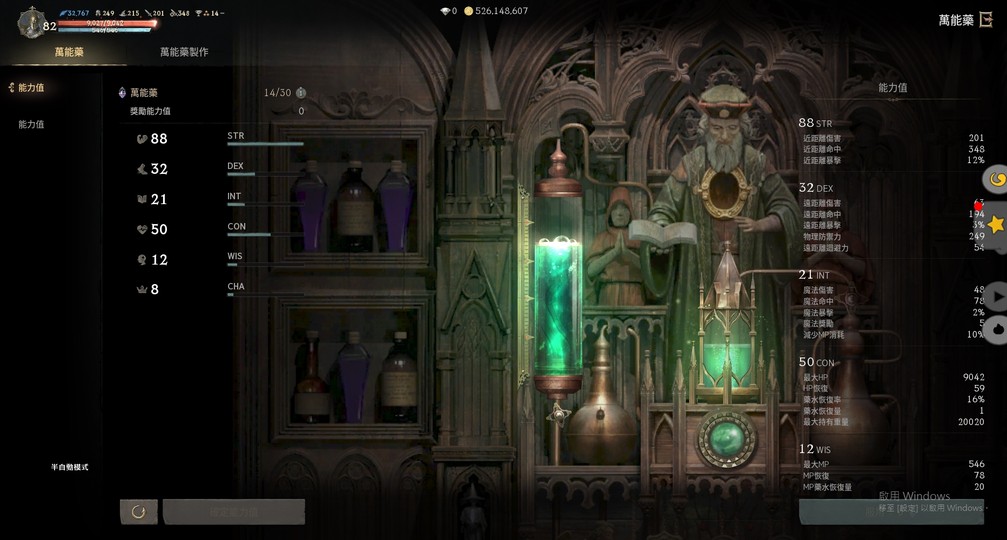Click the CON progress bar
This screenshot has width=1007, height=540.
tap(265, 234)
